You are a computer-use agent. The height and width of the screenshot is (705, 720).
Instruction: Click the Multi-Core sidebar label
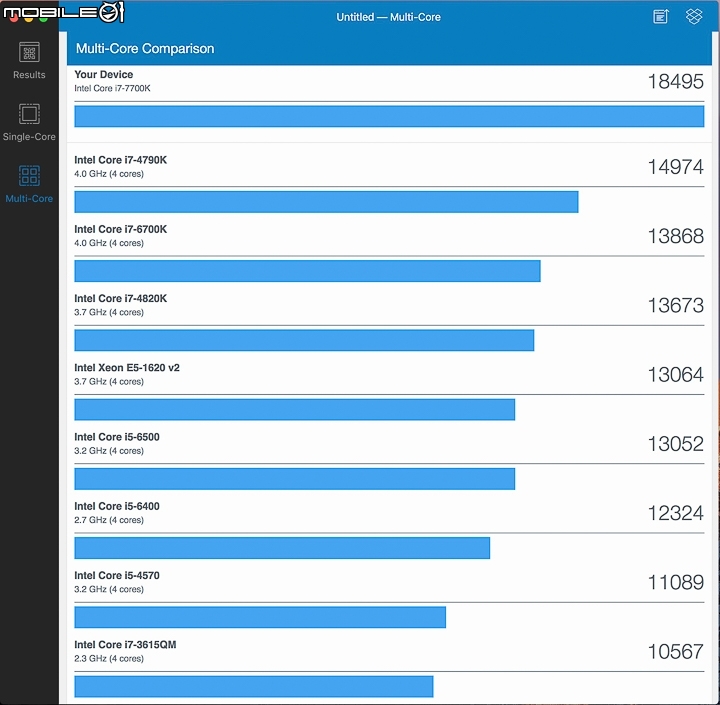29,198
